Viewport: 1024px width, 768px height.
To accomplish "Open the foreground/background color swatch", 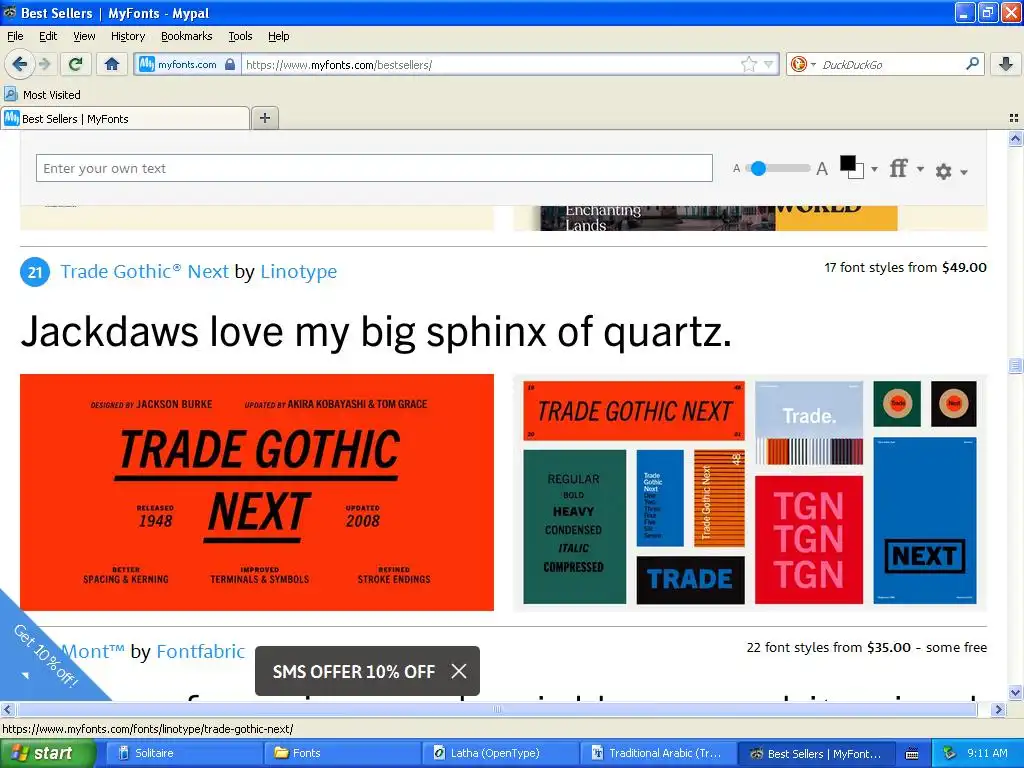I will point(852,167).
